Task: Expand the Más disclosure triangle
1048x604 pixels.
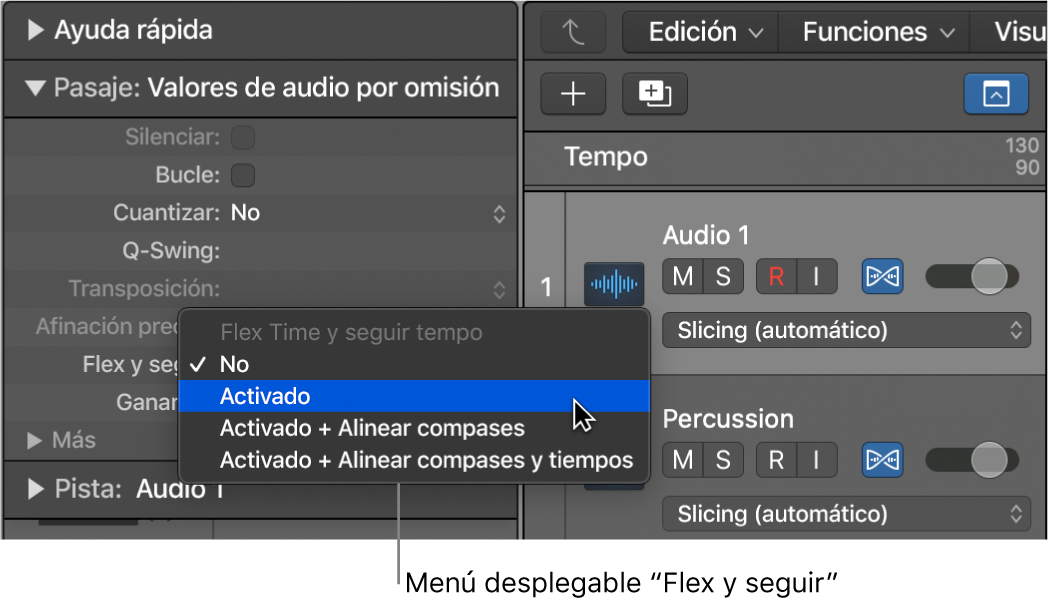Action: coord(34,440)
